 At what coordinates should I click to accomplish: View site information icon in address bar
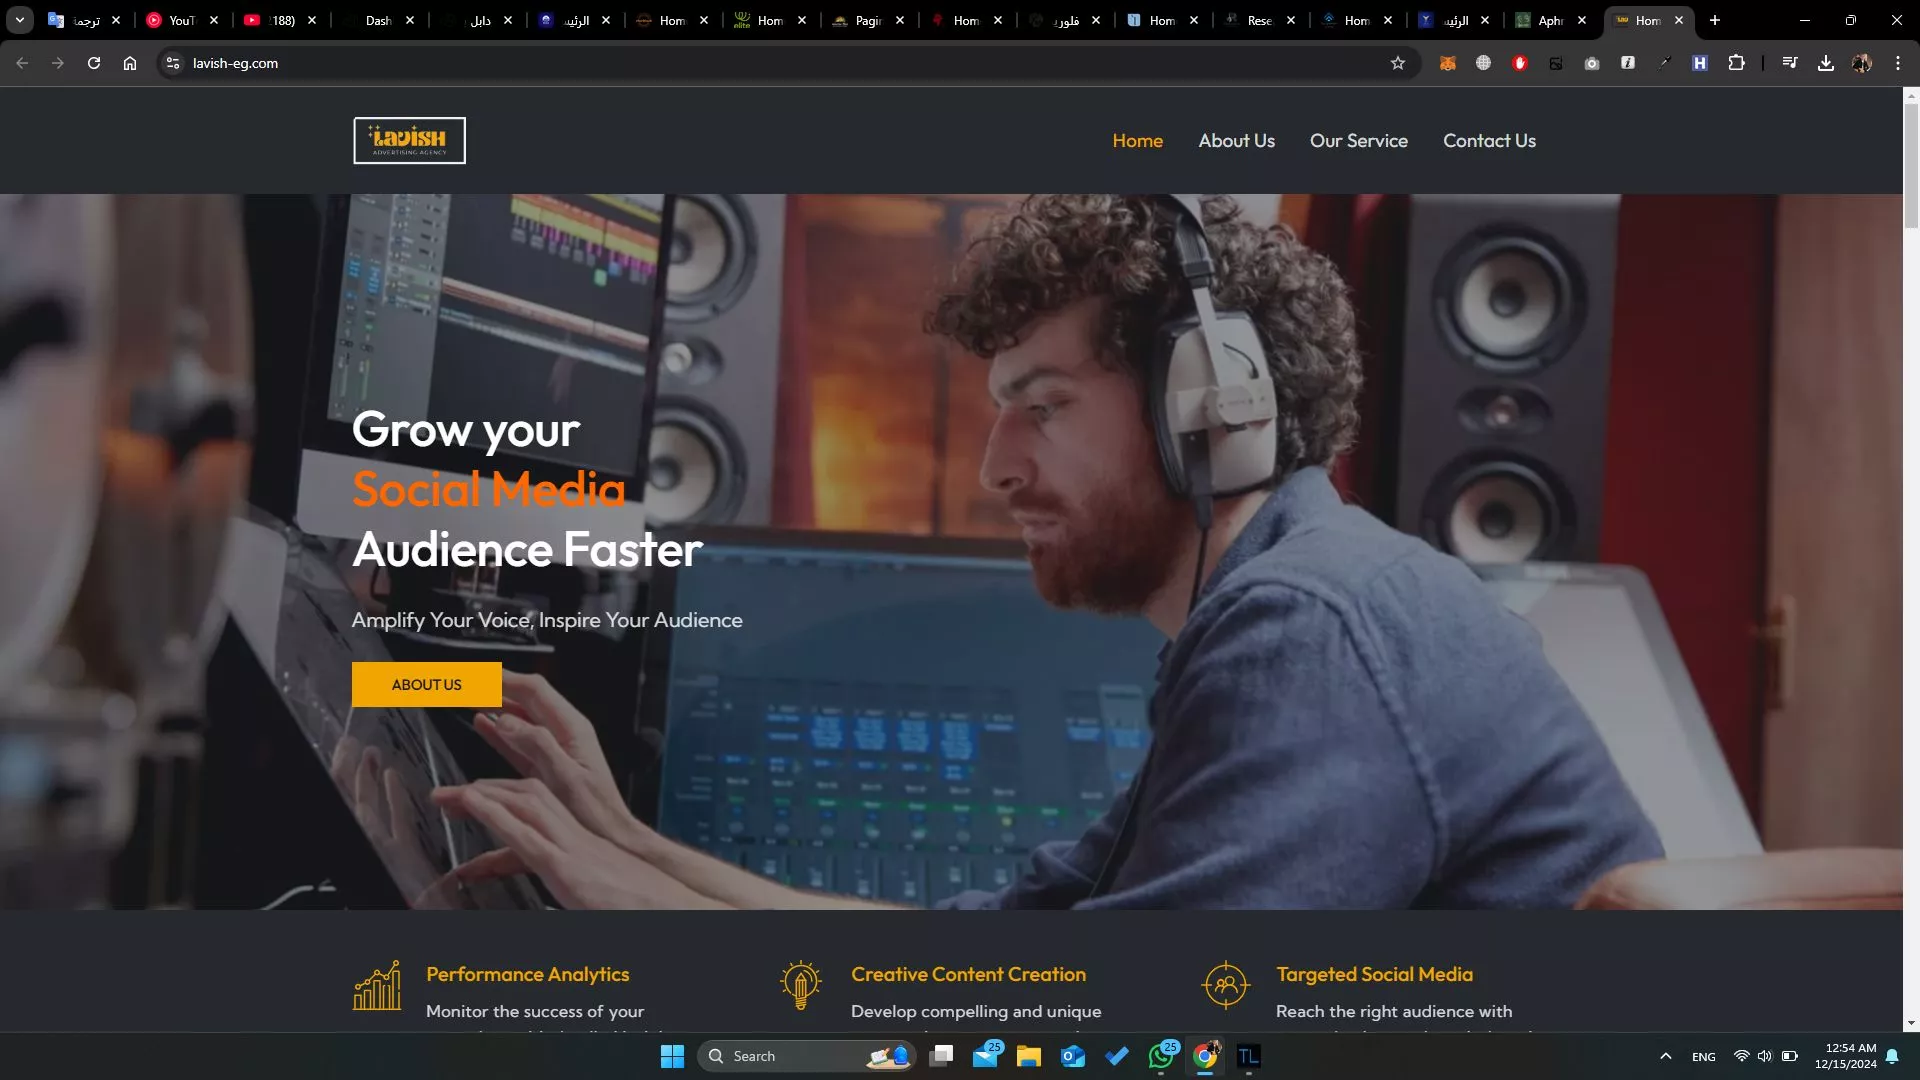point(173,63)
